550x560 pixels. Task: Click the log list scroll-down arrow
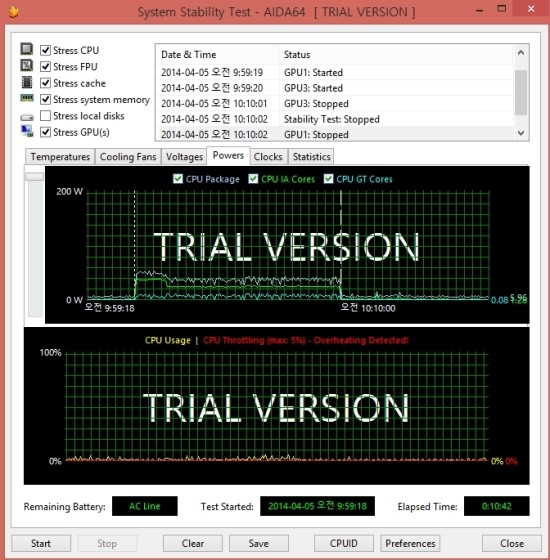[x=521, y=133]
